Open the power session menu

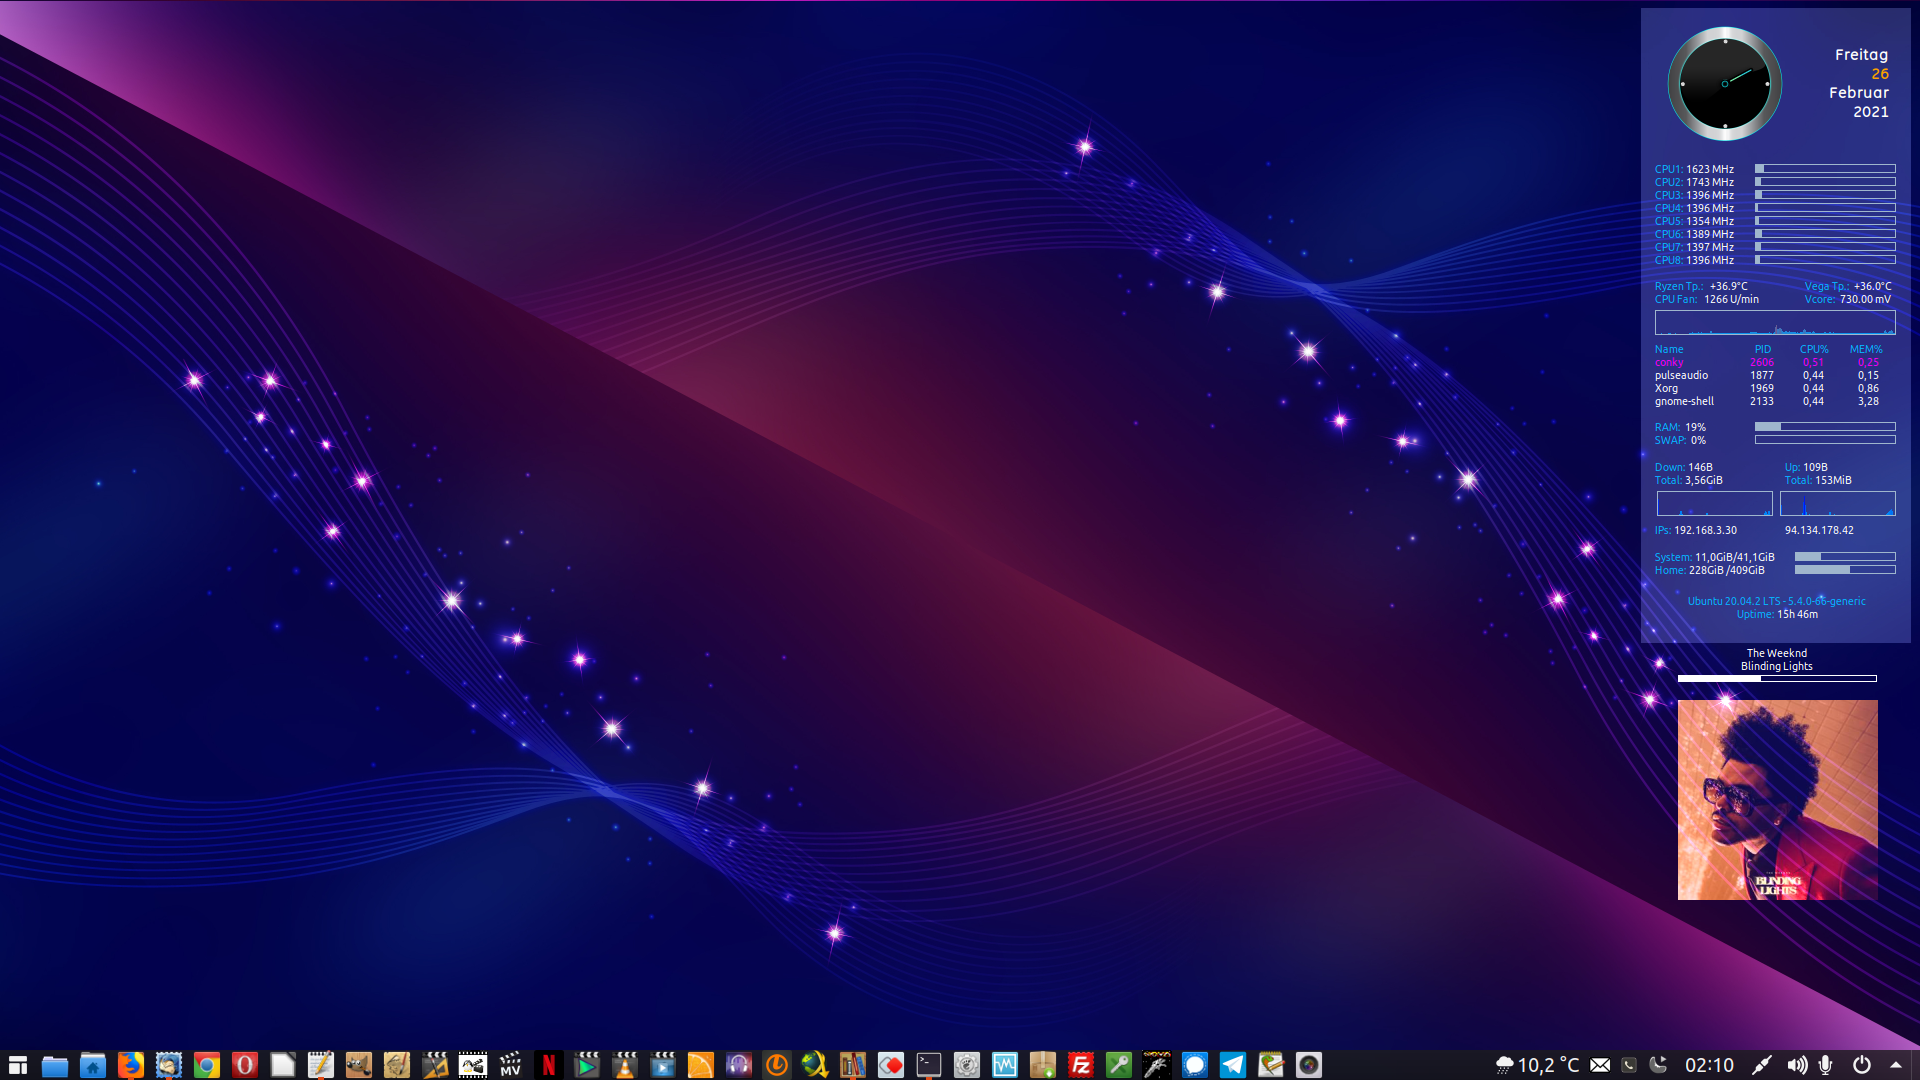click(1862, 1065)
